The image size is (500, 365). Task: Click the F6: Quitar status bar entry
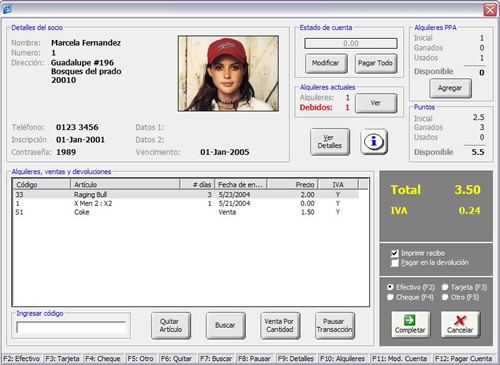tap(176, 359)
